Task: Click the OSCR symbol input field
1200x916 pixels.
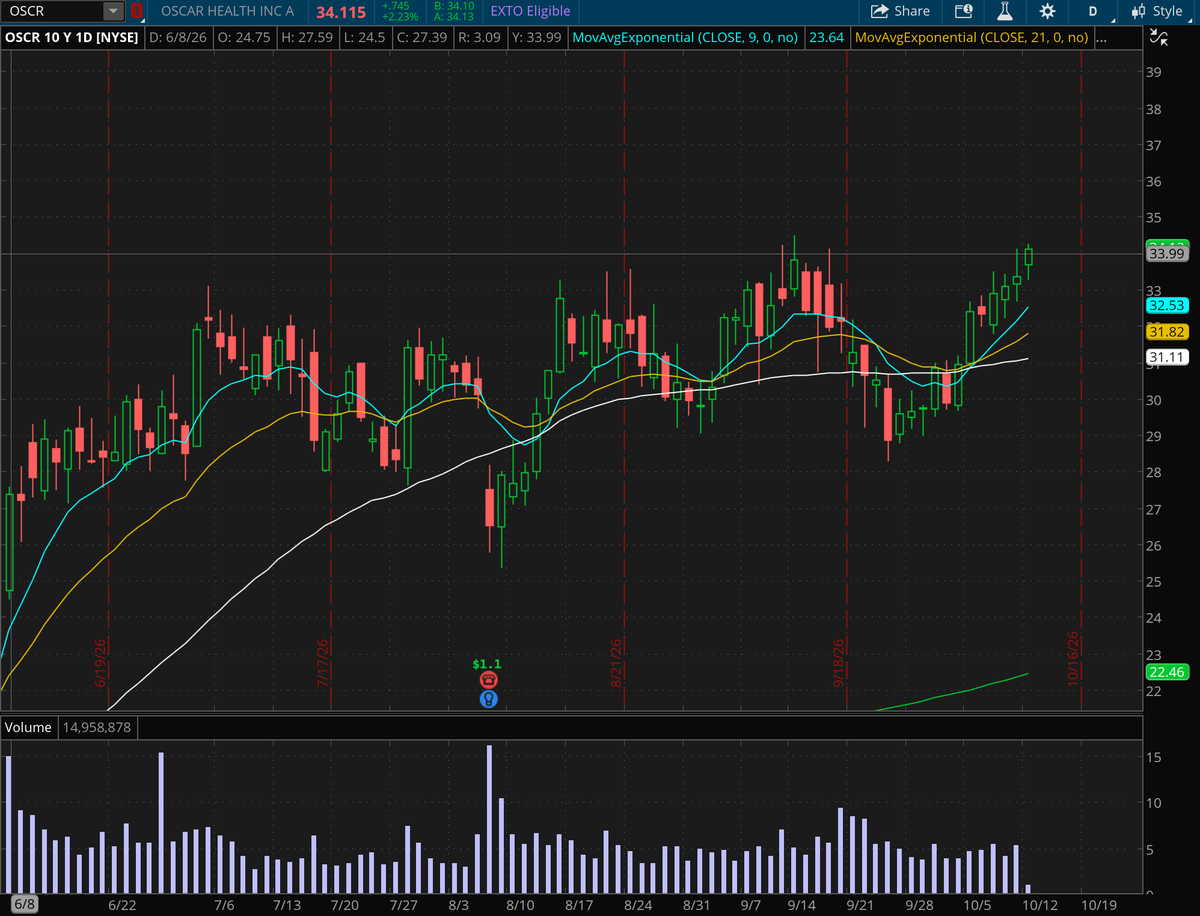Action: (x=52, y=11)
